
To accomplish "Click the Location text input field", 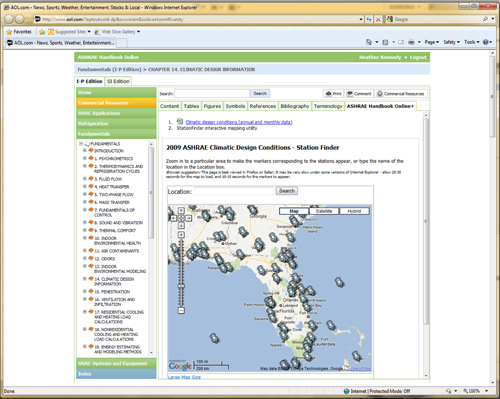I will pyautogui.click(x=234, y=191).
